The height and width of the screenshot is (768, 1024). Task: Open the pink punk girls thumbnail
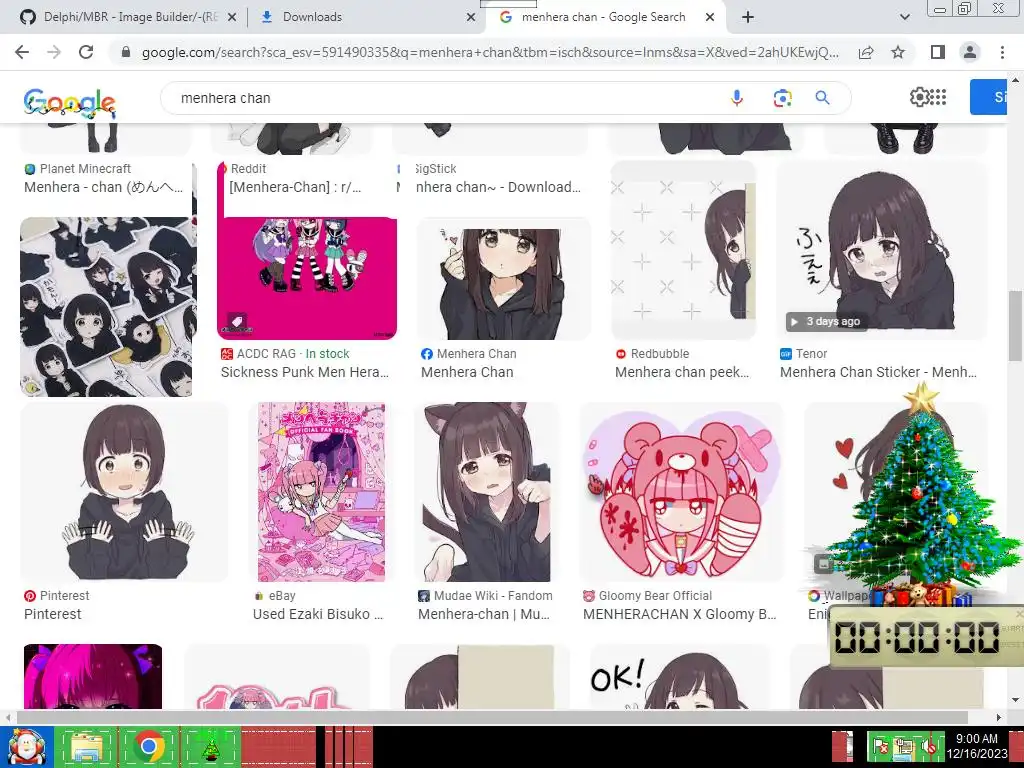tap(307, 278)
